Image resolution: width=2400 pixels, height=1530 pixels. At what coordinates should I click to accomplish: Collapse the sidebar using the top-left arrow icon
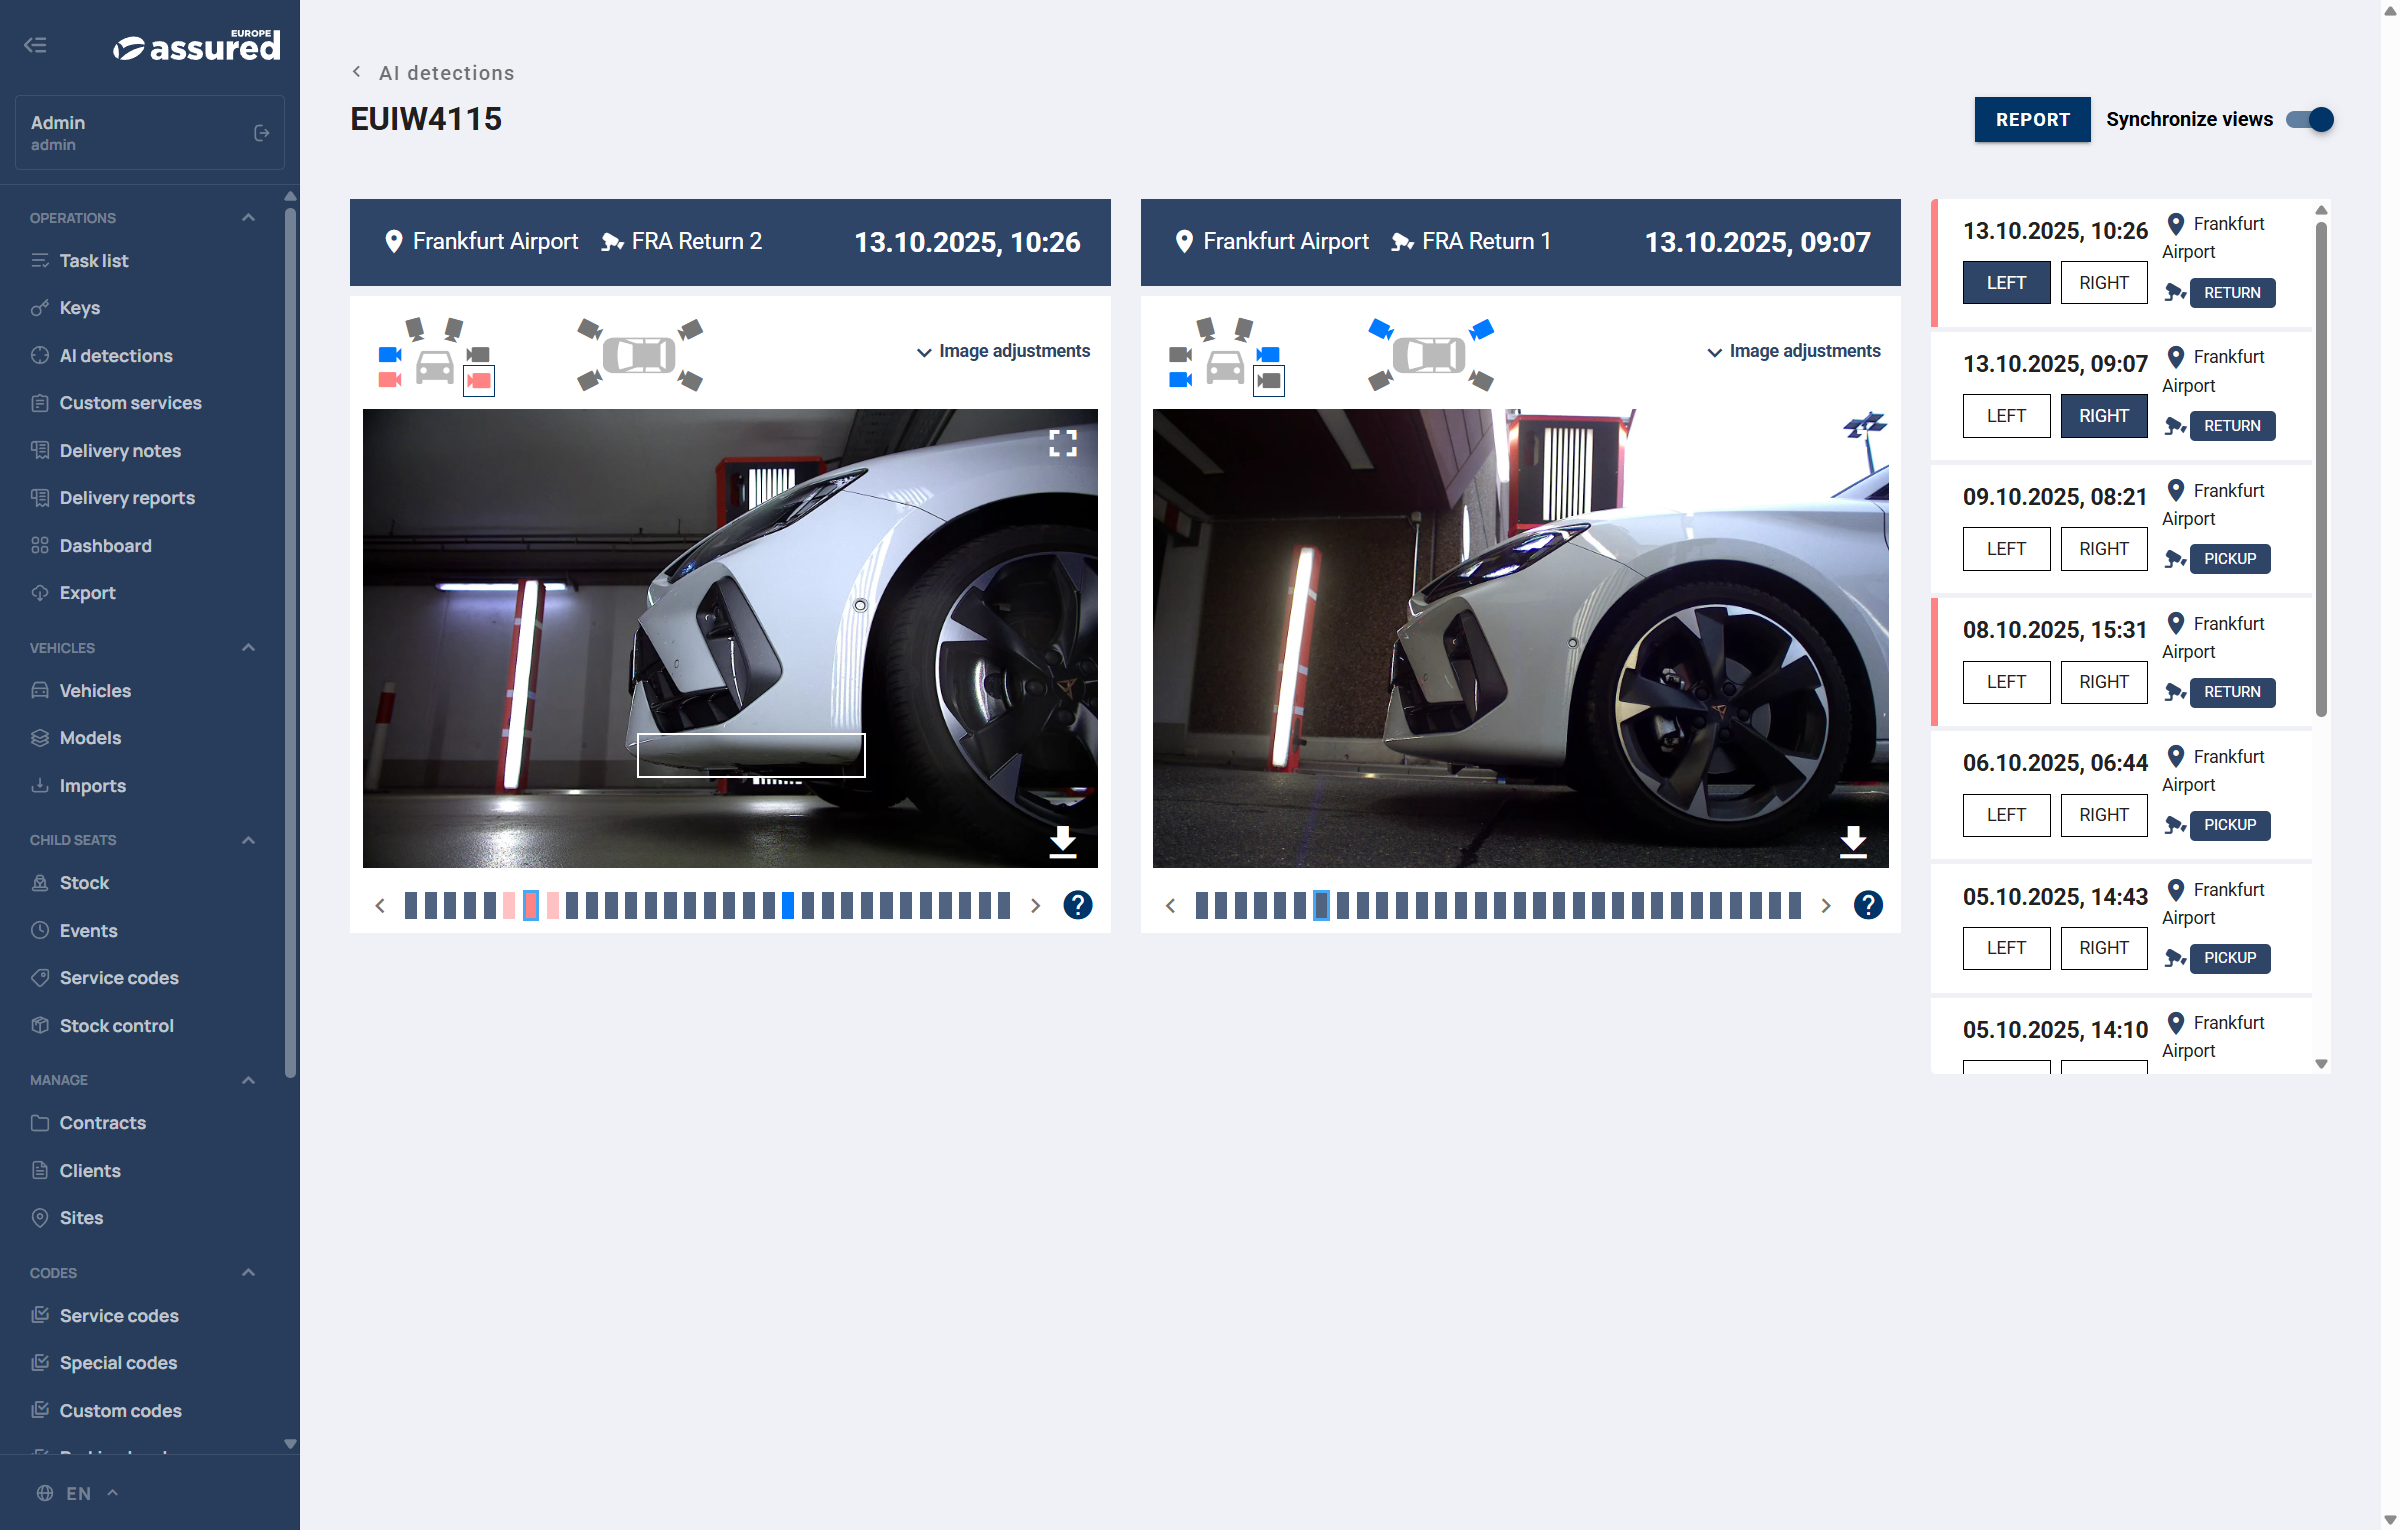point(35,45)
